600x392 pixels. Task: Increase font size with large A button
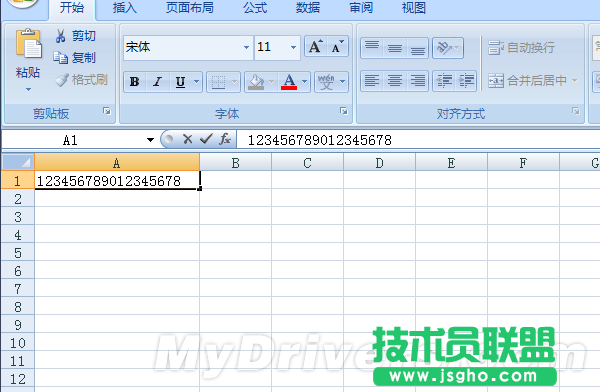click(x=315, y=47)
